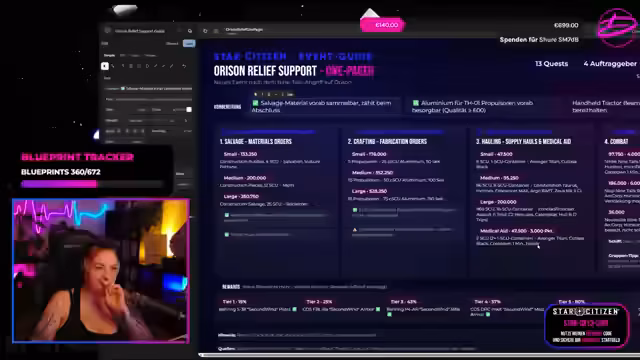
Task: Click the refresh icon beside the page address
Action: 205,31
